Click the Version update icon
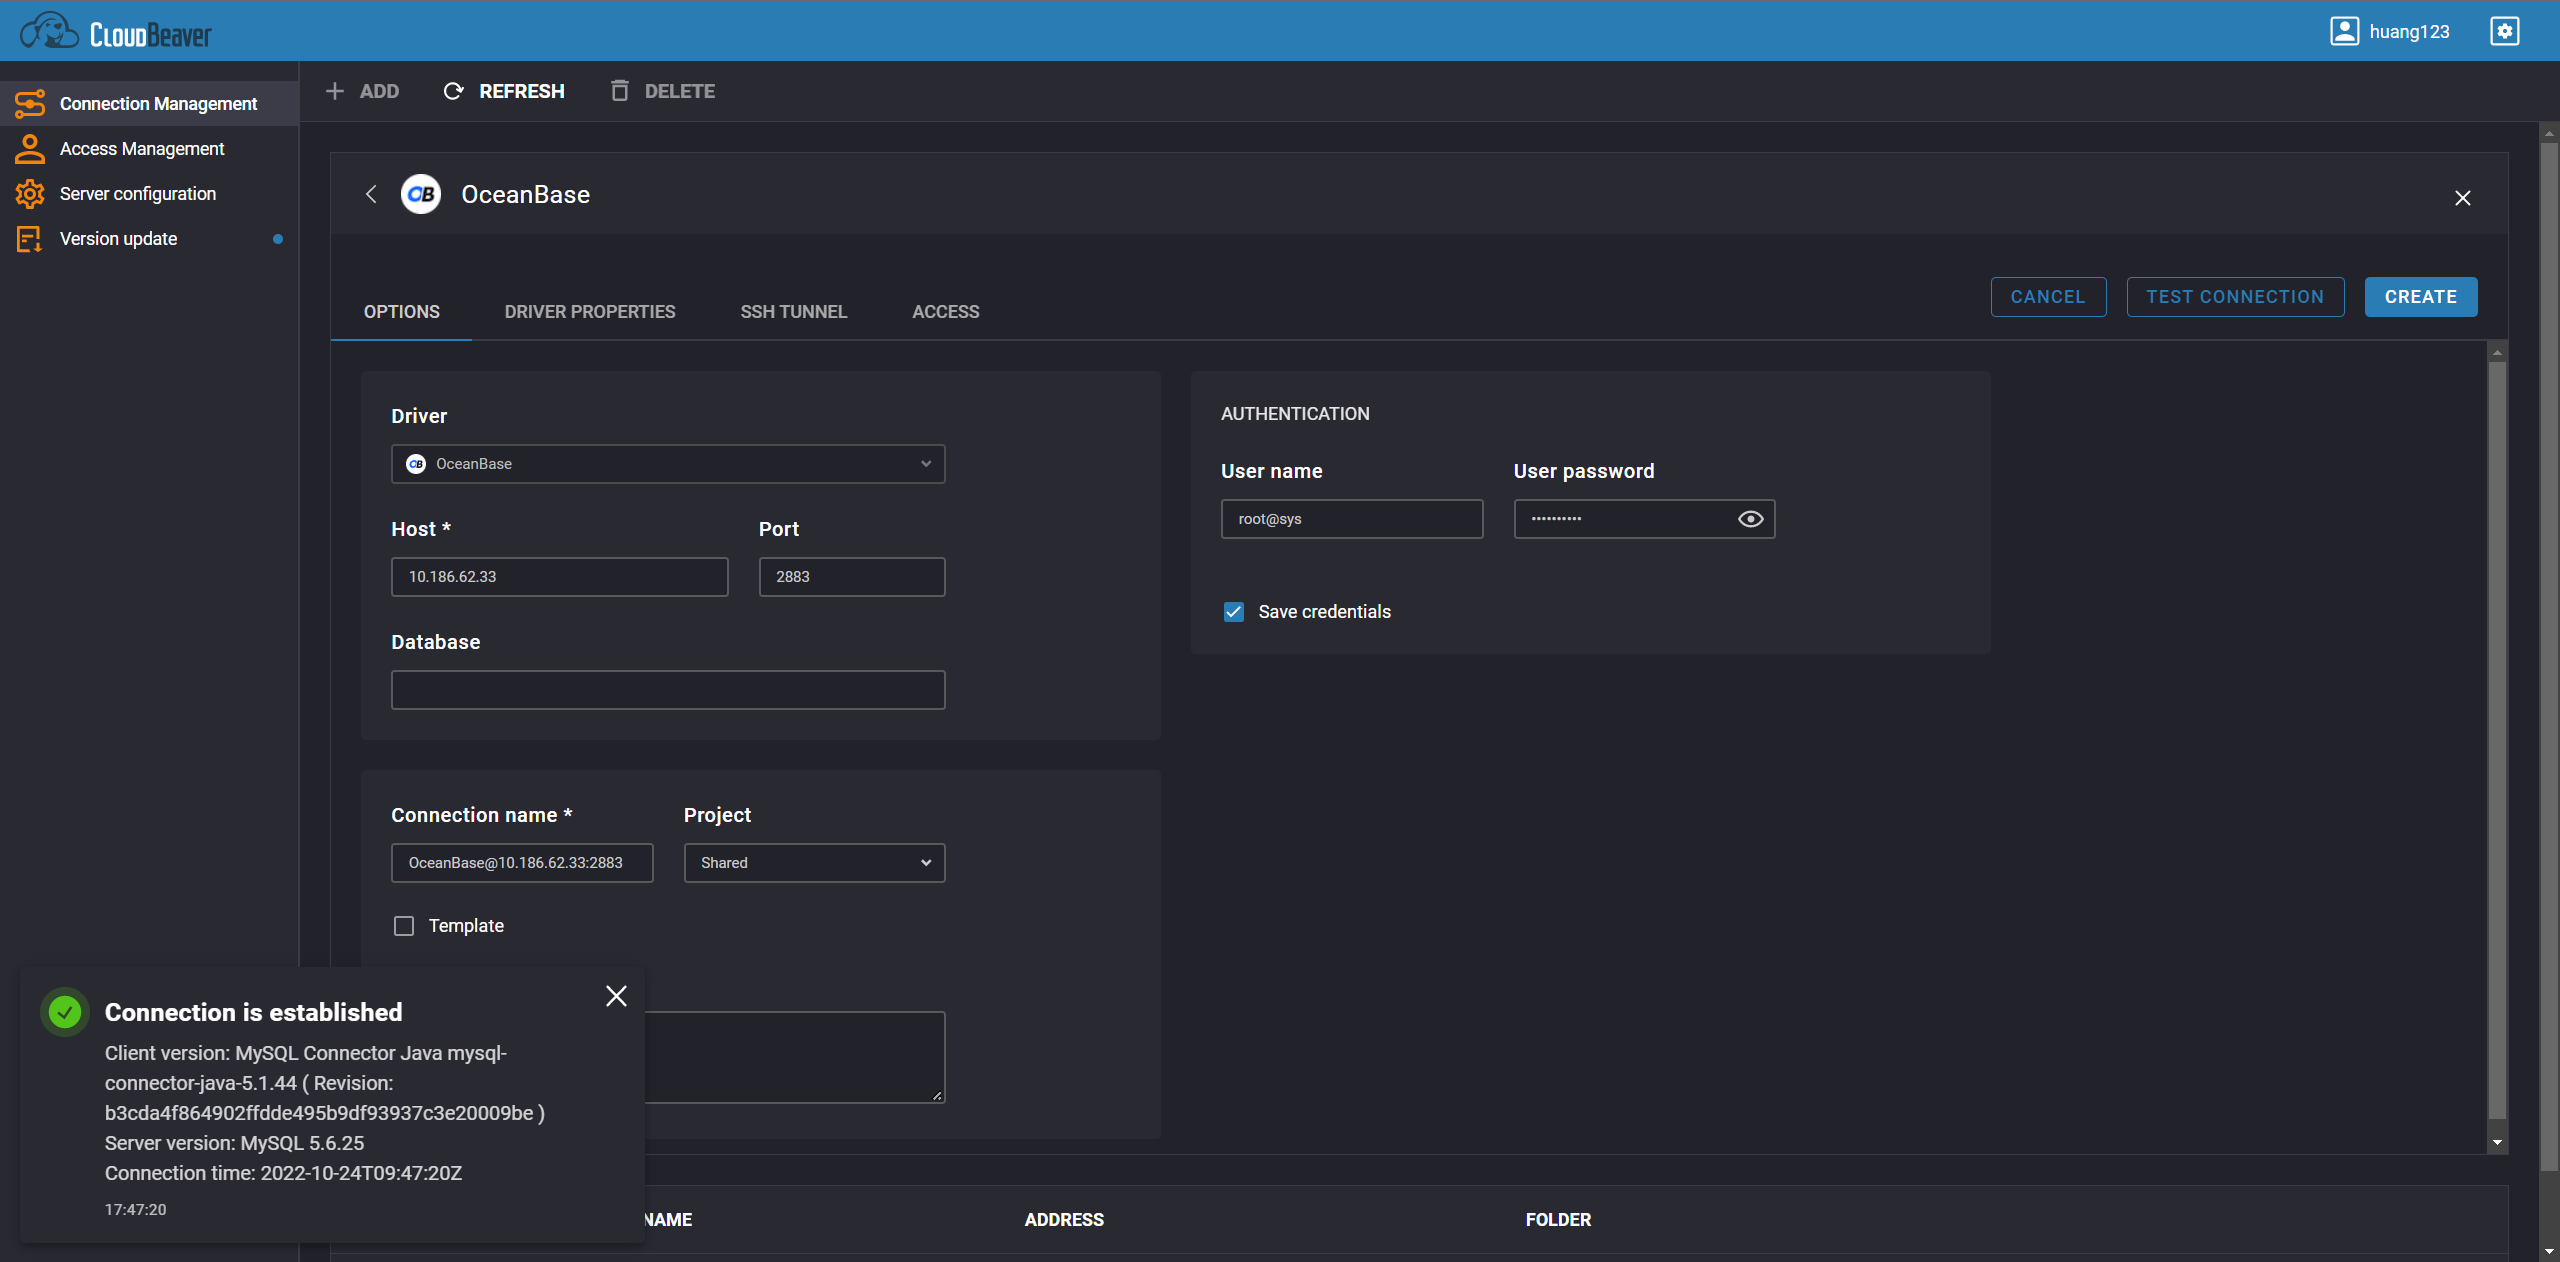The height and width of the screenshot is (1262, 2560). [x=30, y=239]
